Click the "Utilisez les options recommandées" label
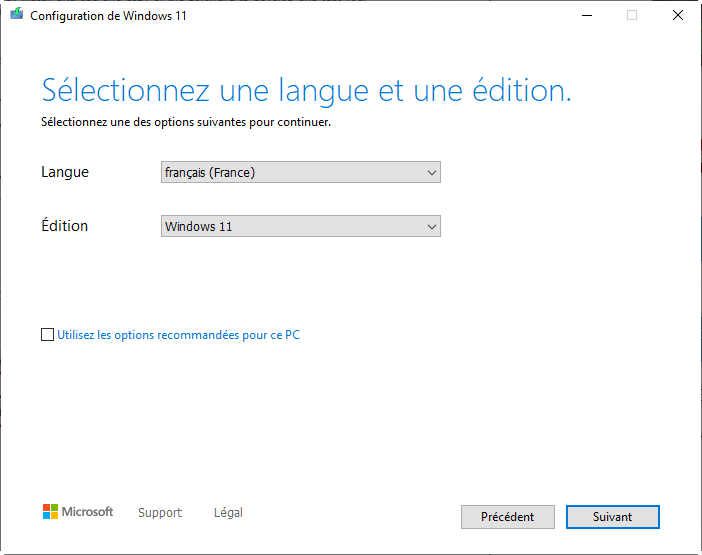 (178, 335)
